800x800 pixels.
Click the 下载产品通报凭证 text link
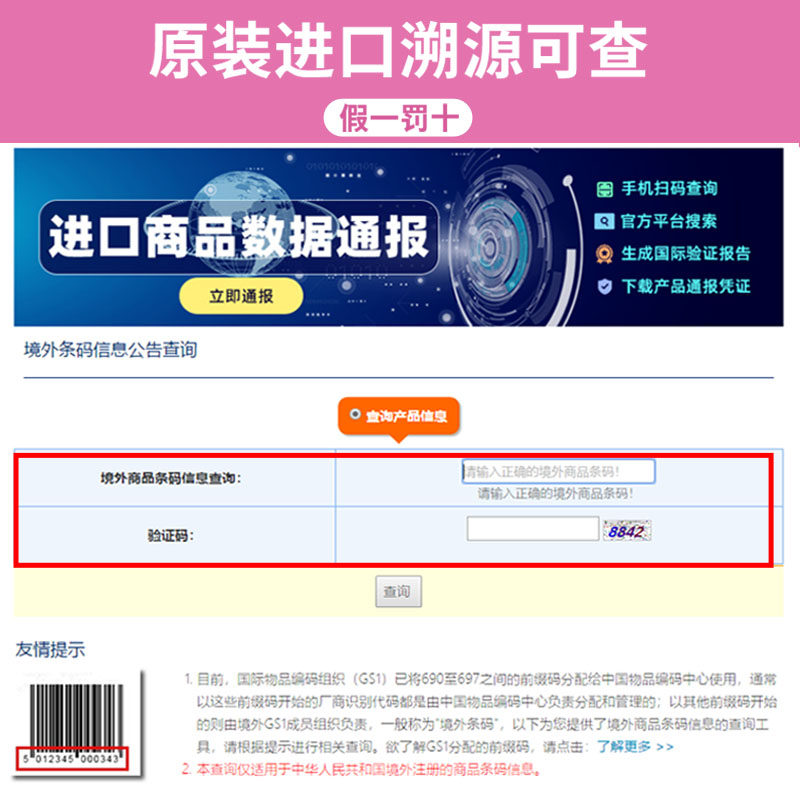(x=685, y=286)
